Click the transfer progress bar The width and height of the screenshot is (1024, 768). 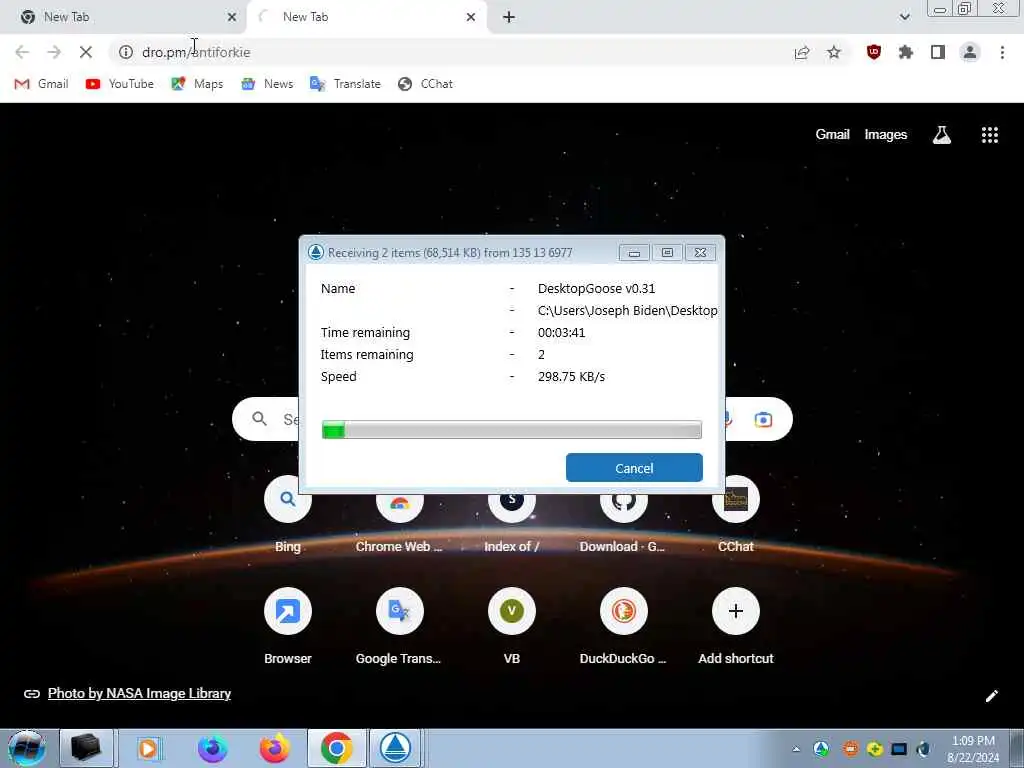click(x=511, y=430)
